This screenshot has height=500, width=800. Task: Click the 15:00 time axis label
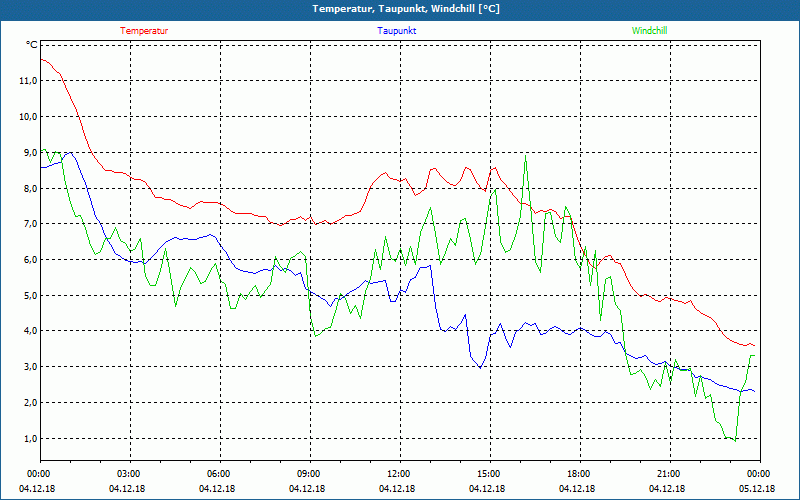pyautogui.click(x=490, y=474)
